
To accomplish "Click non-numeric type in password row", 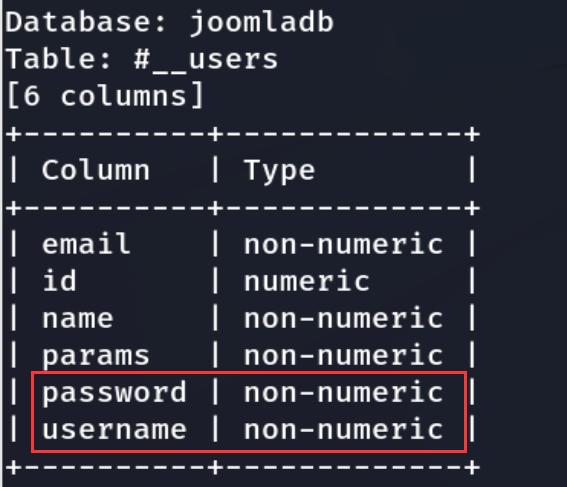I will [344, 393].
